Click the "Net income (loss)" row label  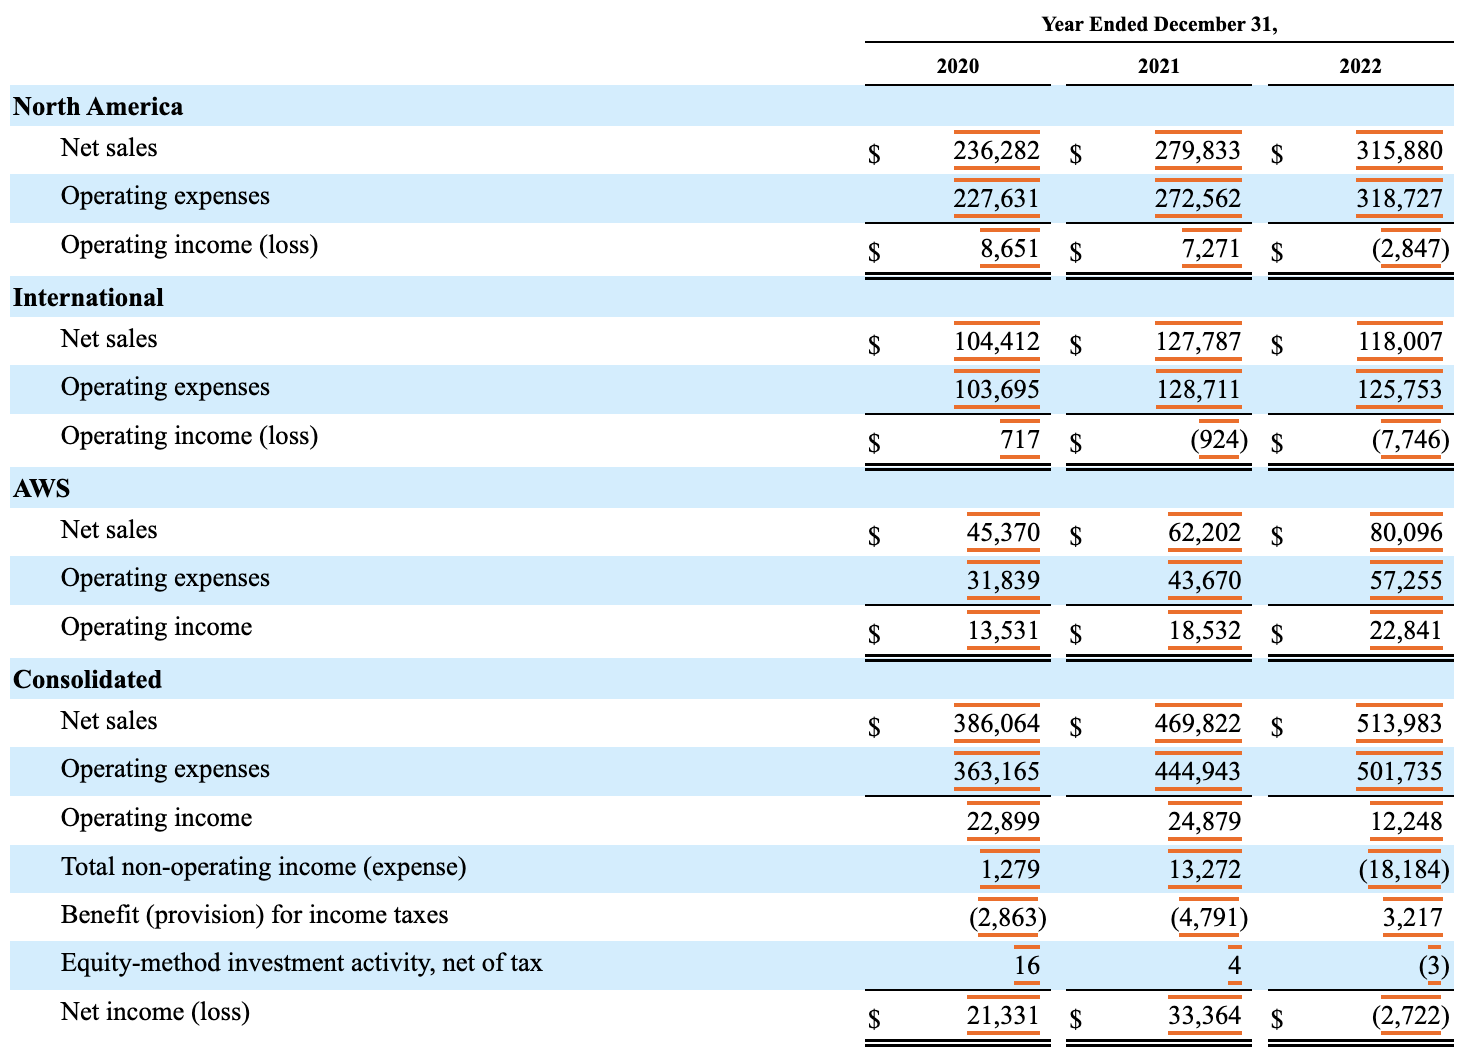[155, 1012]
